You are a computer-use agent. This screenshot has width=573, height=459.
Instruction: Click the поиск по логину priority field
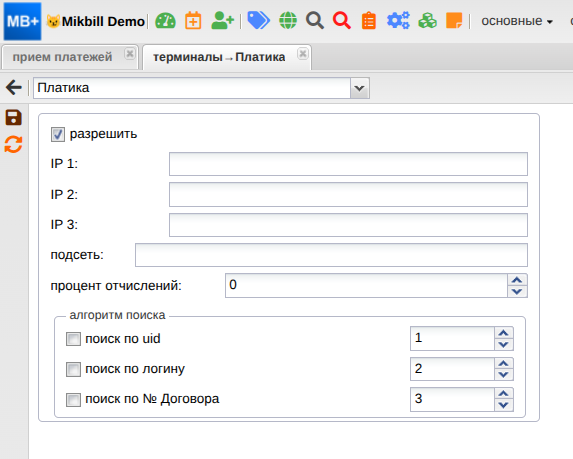point(452,369)
